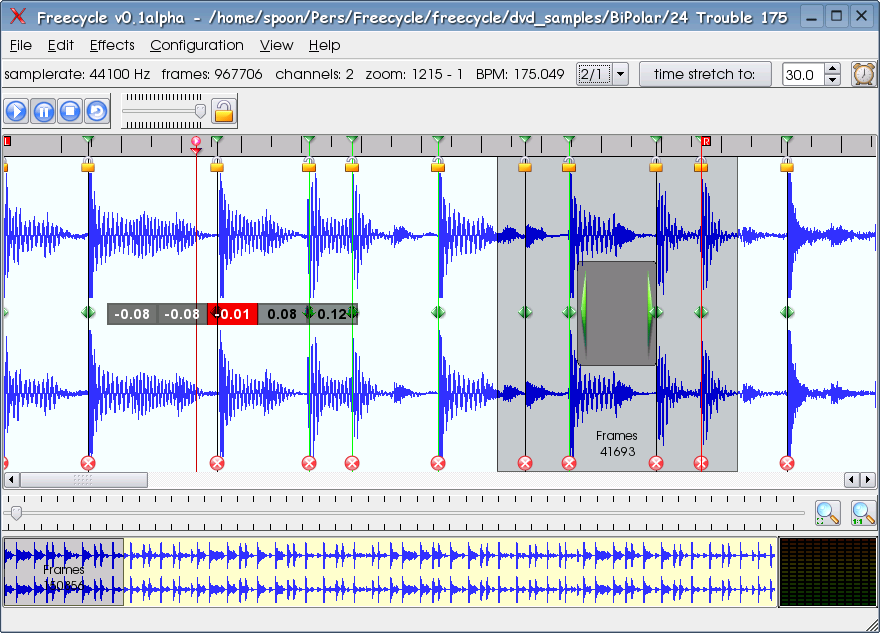Click the zoom slider handle below waveform
This screenshot has height=633, width=880.
coord(15,513)
